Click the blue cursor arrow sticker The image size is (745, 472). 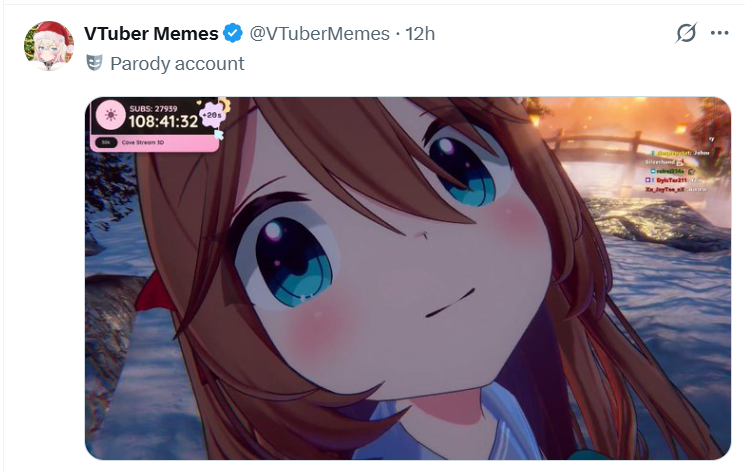219,135
